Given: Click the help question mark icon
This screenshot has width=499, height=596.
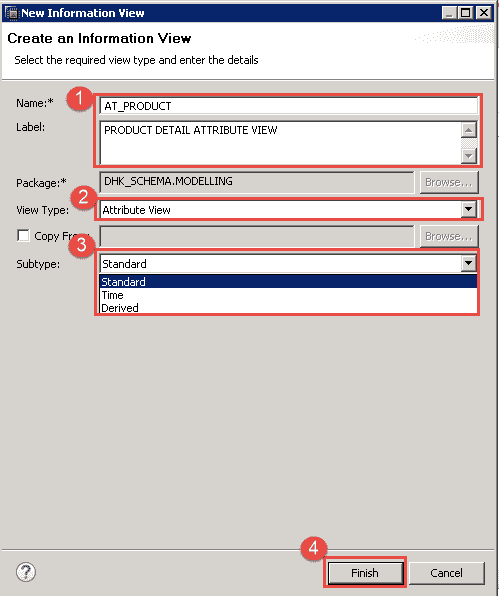Looking at the screenshot, I should point(26,572).
